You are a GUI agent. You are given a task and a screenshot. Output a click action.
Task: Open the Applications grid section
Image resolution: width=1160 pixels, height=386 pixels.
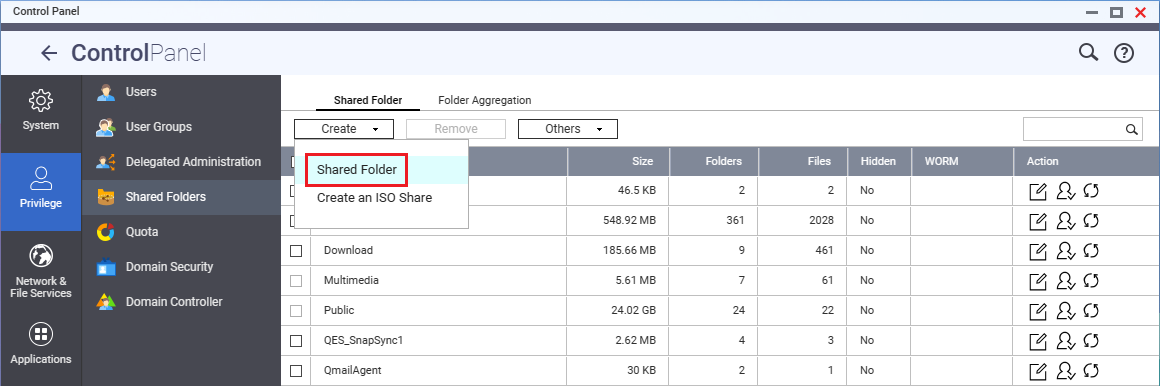coord(41,344)
